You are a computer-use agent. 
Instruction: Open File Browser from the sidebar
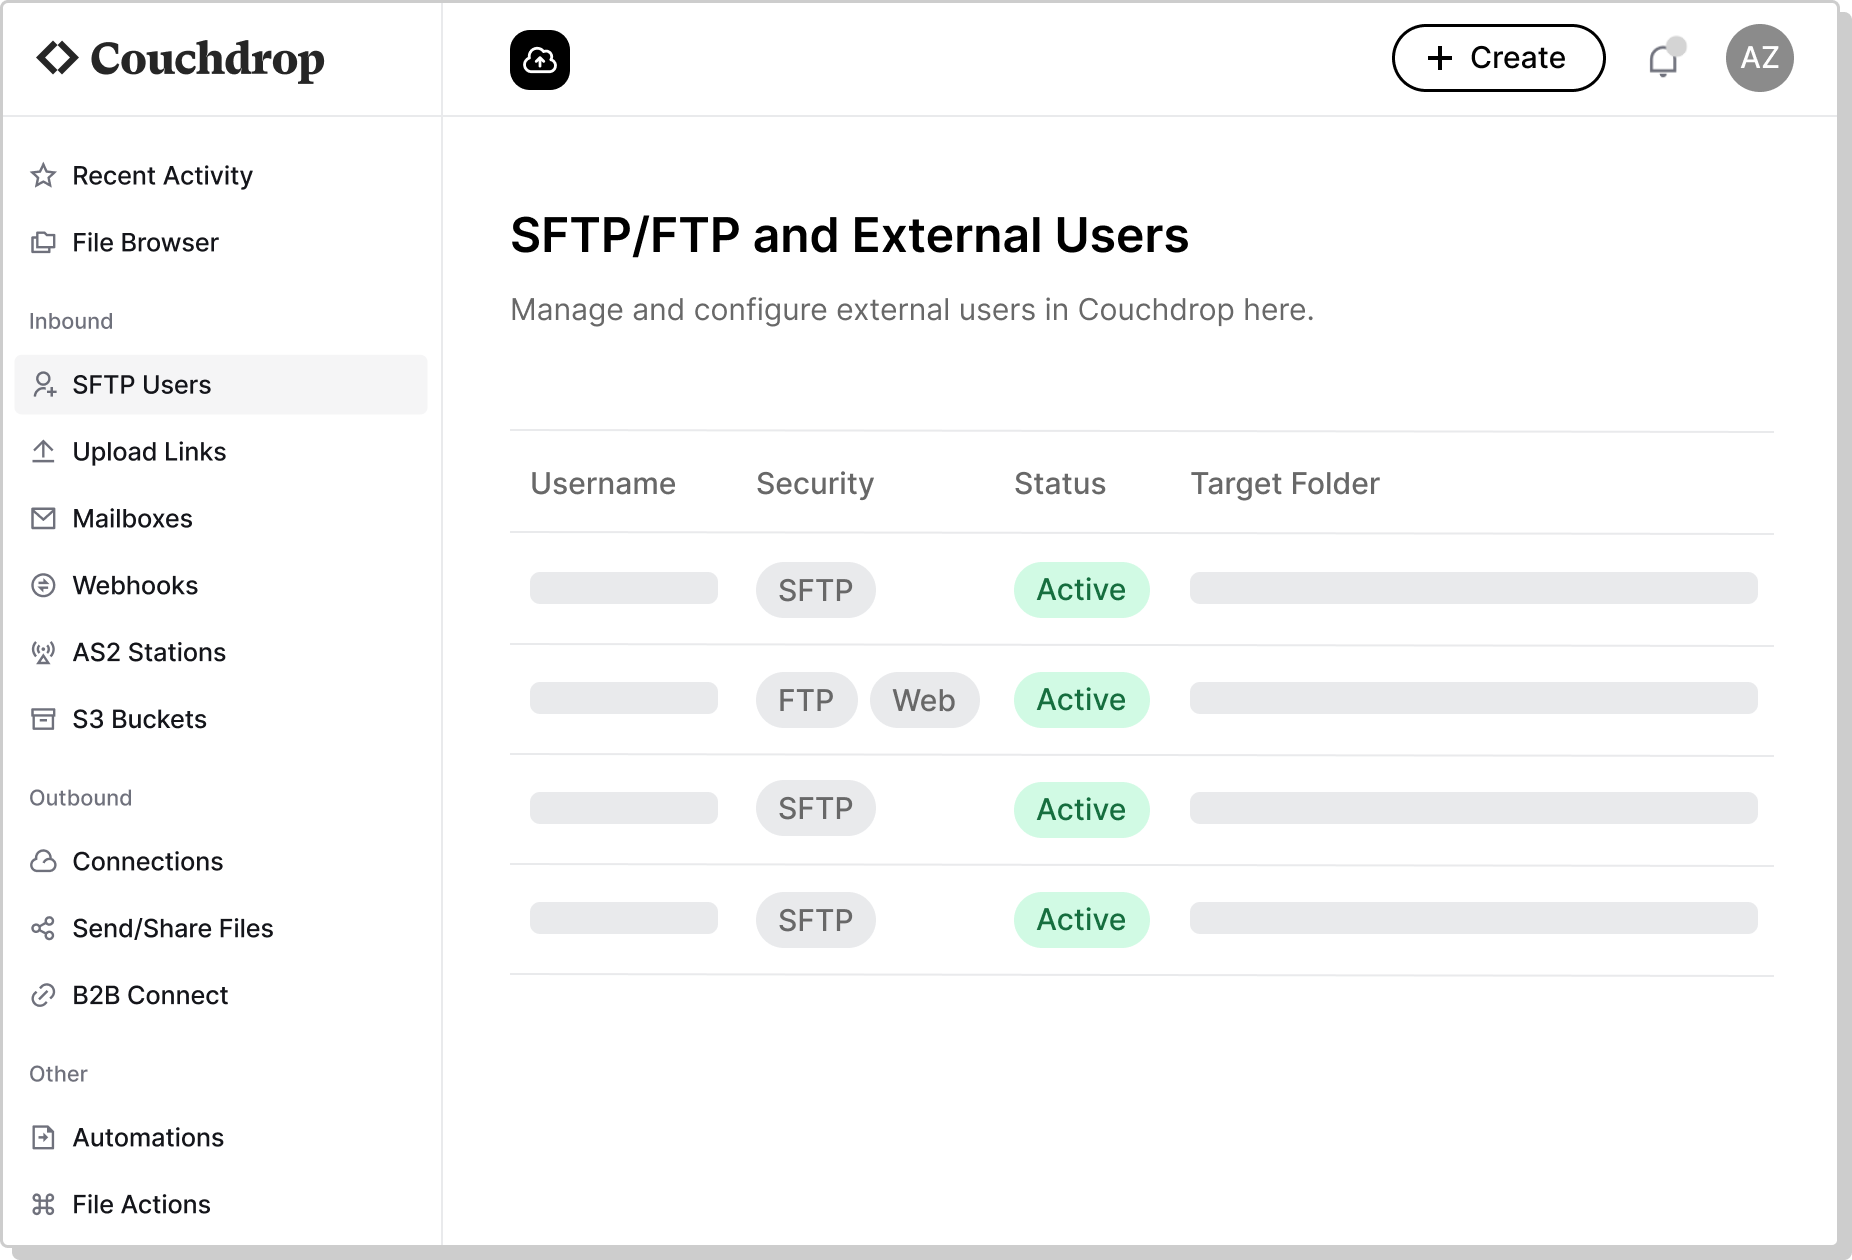(145, 242)
